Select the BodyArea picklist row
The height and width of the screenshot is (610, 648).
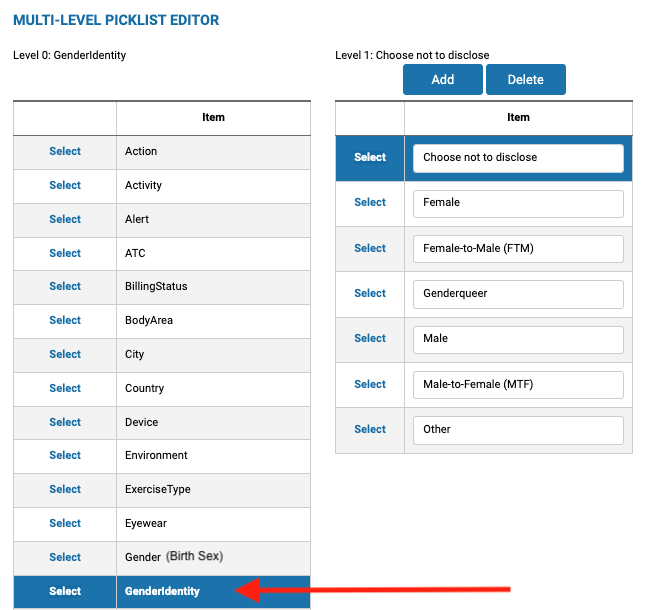click(65, 320)
